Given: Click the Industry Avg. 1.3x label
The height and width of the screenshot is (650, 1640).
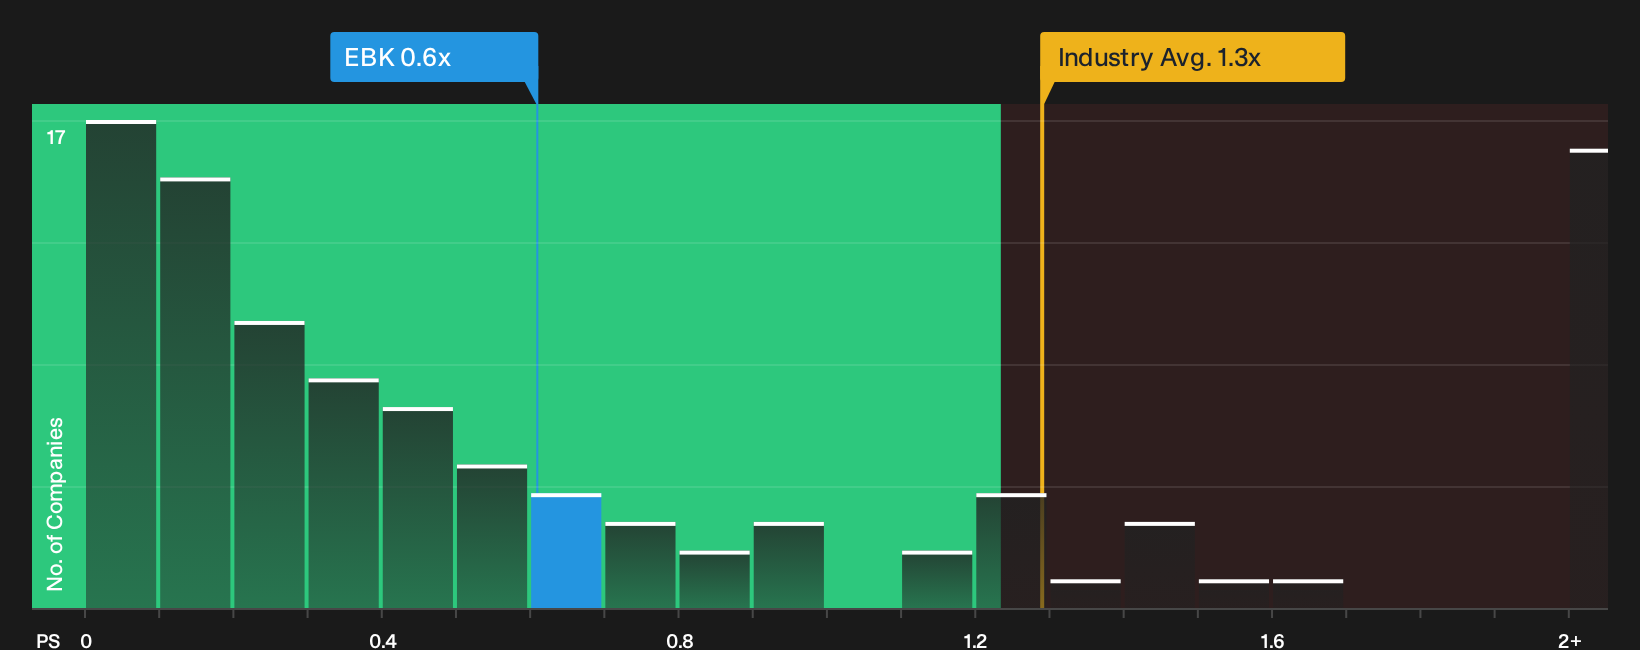Looking at the screenshot, I should coord(1192,57).
